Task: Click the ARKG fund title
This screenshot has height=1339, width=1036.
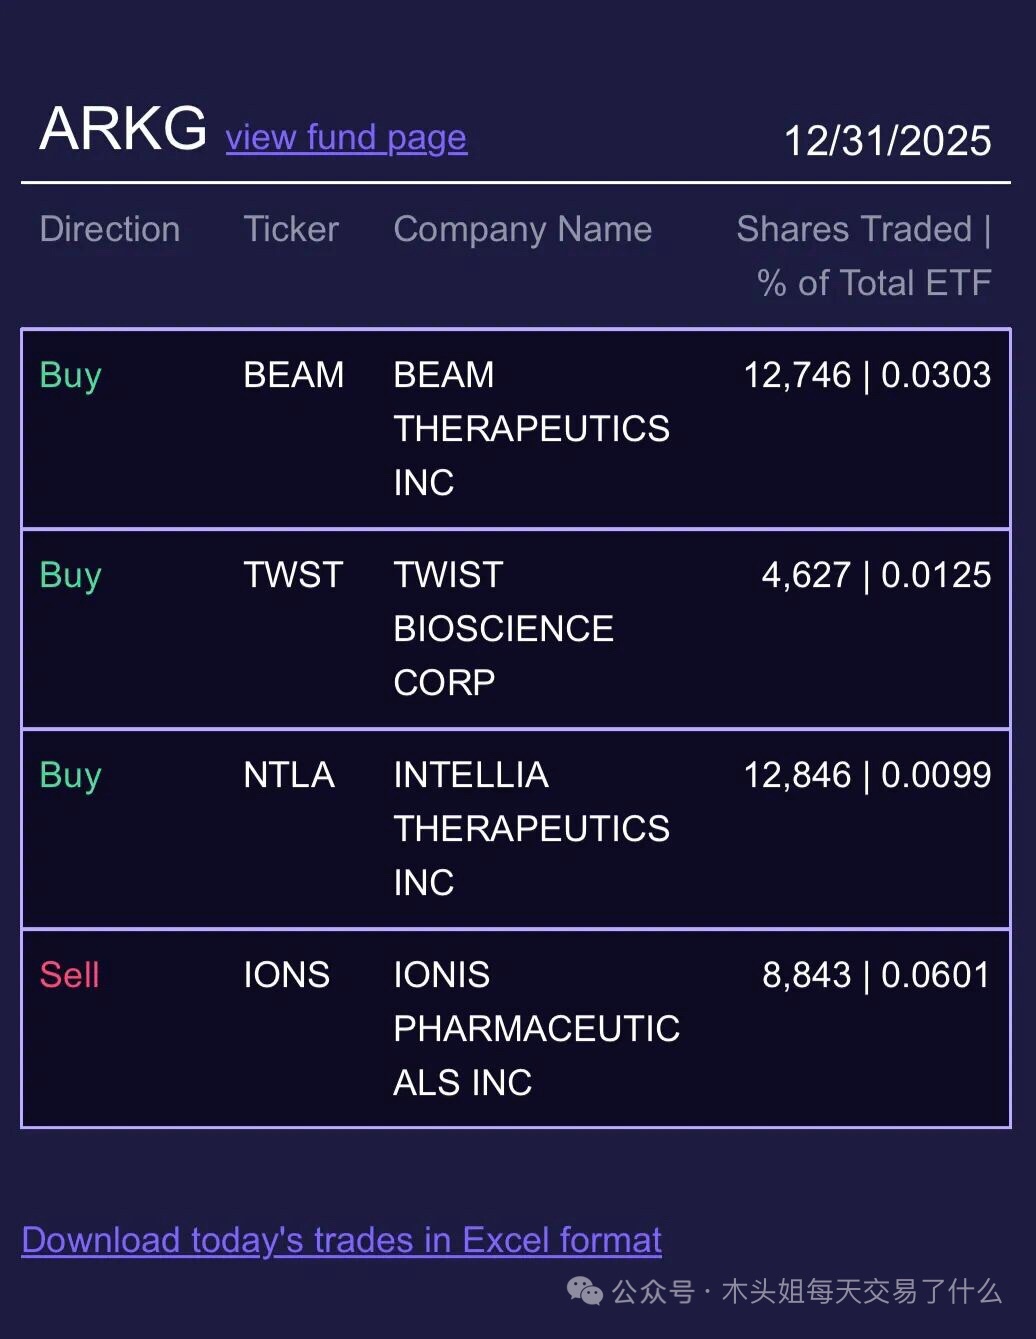Action: 123,129
